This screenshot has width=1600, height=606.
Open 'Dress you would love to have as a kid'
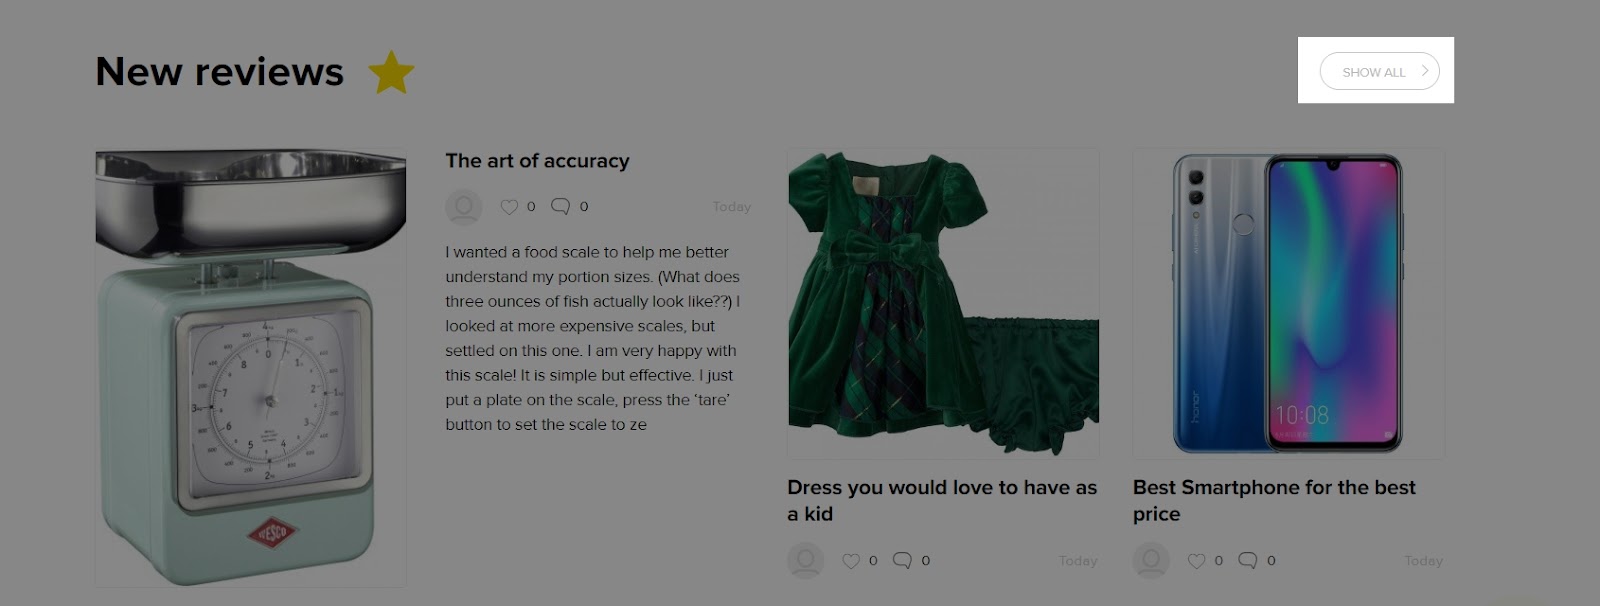[942, 500]
